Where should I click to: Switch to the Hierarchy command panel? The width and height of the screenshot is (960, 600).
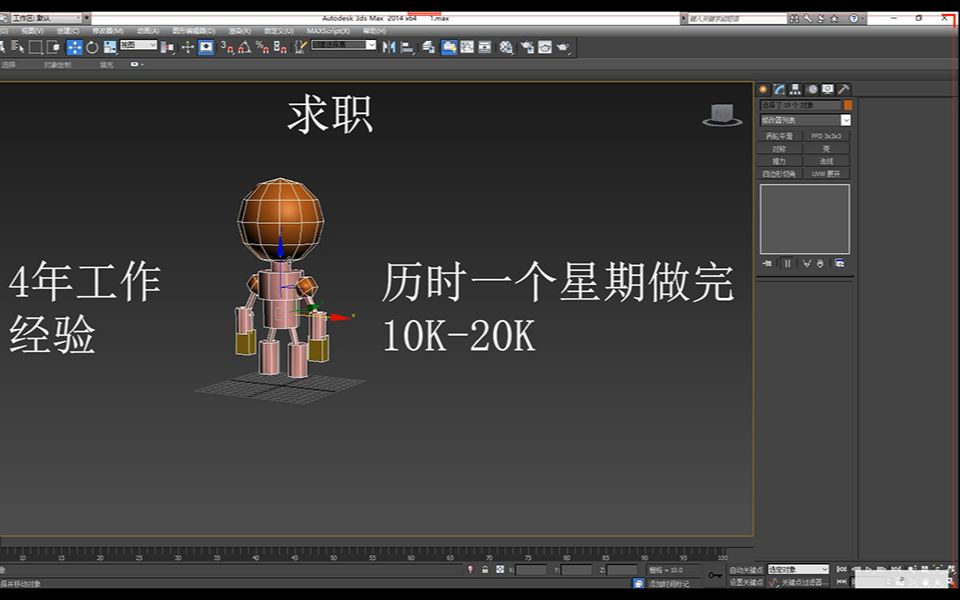point(795,89)
